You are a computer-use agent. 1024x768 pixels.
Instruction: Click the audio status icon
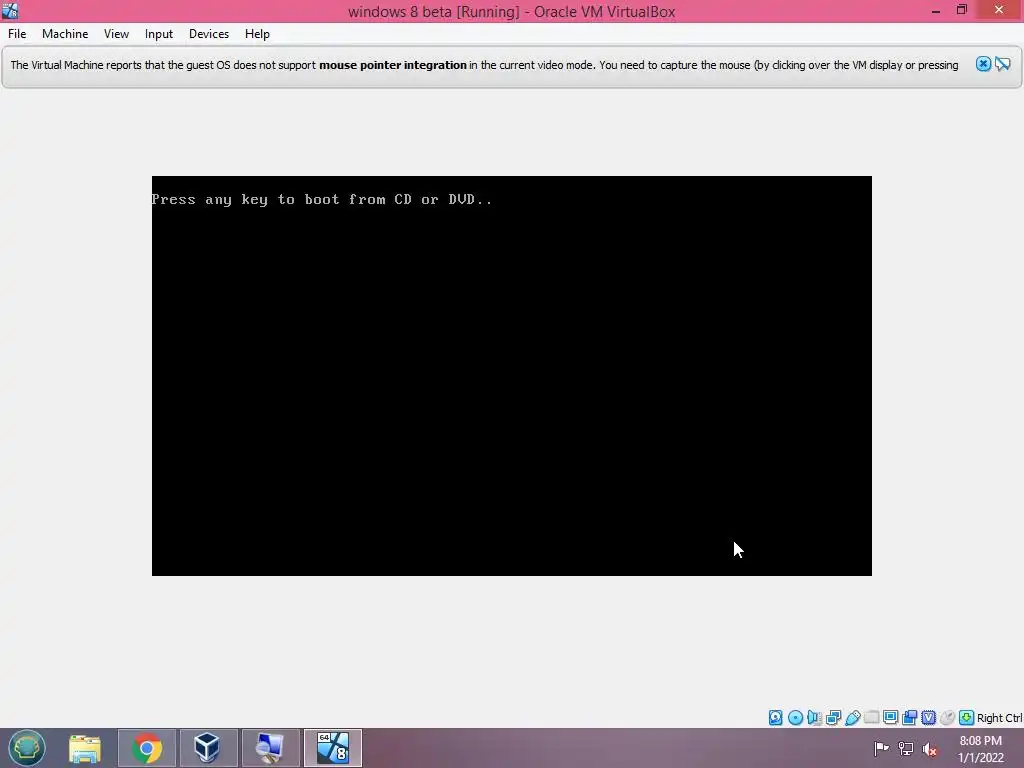(x=814, y=718)
